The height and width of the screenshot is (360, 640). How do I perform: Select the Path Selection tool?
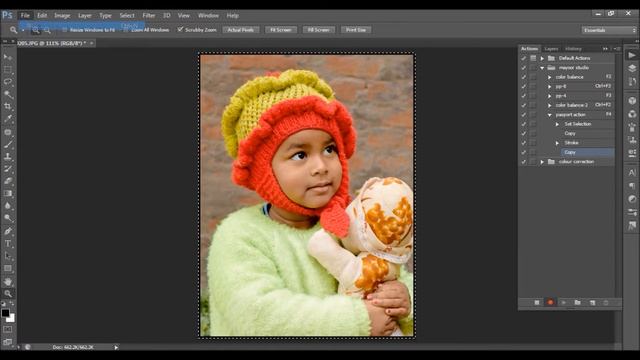(8, 256)
